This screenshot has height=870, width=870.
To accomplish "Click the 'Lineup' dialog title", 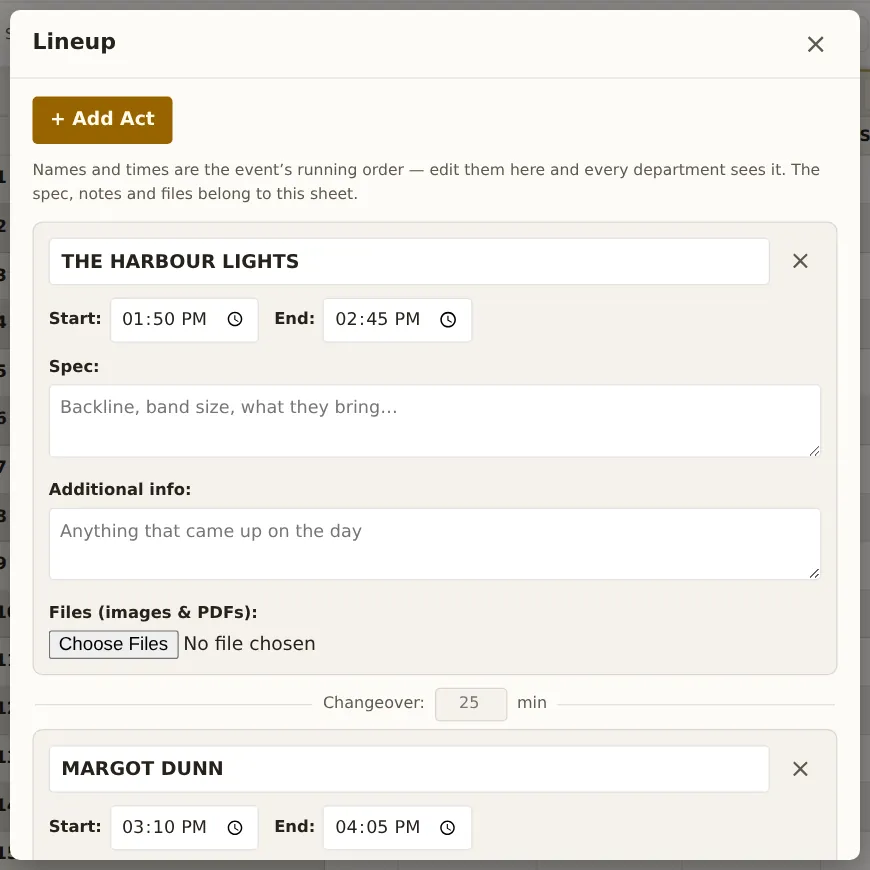I will coord(74,42).
